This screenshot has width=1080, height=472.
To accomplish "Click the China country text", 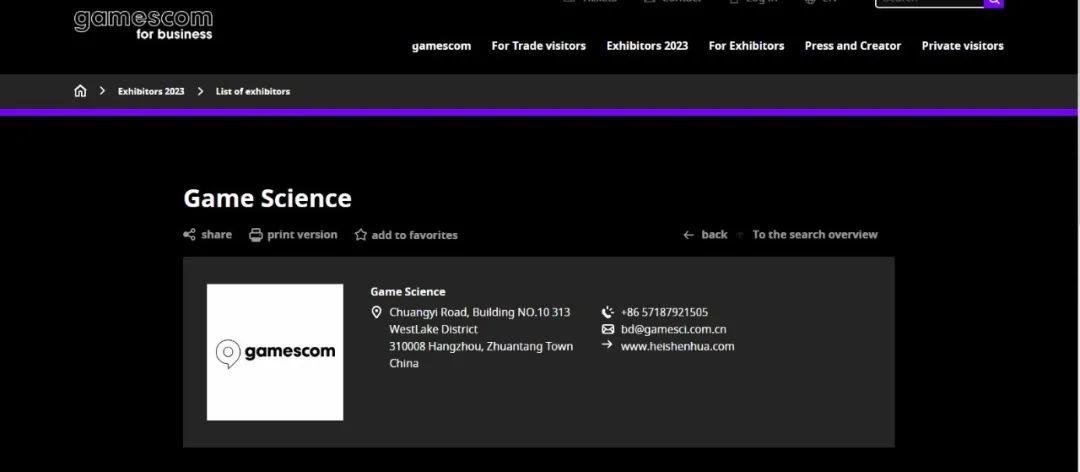I will coord(404,364).
